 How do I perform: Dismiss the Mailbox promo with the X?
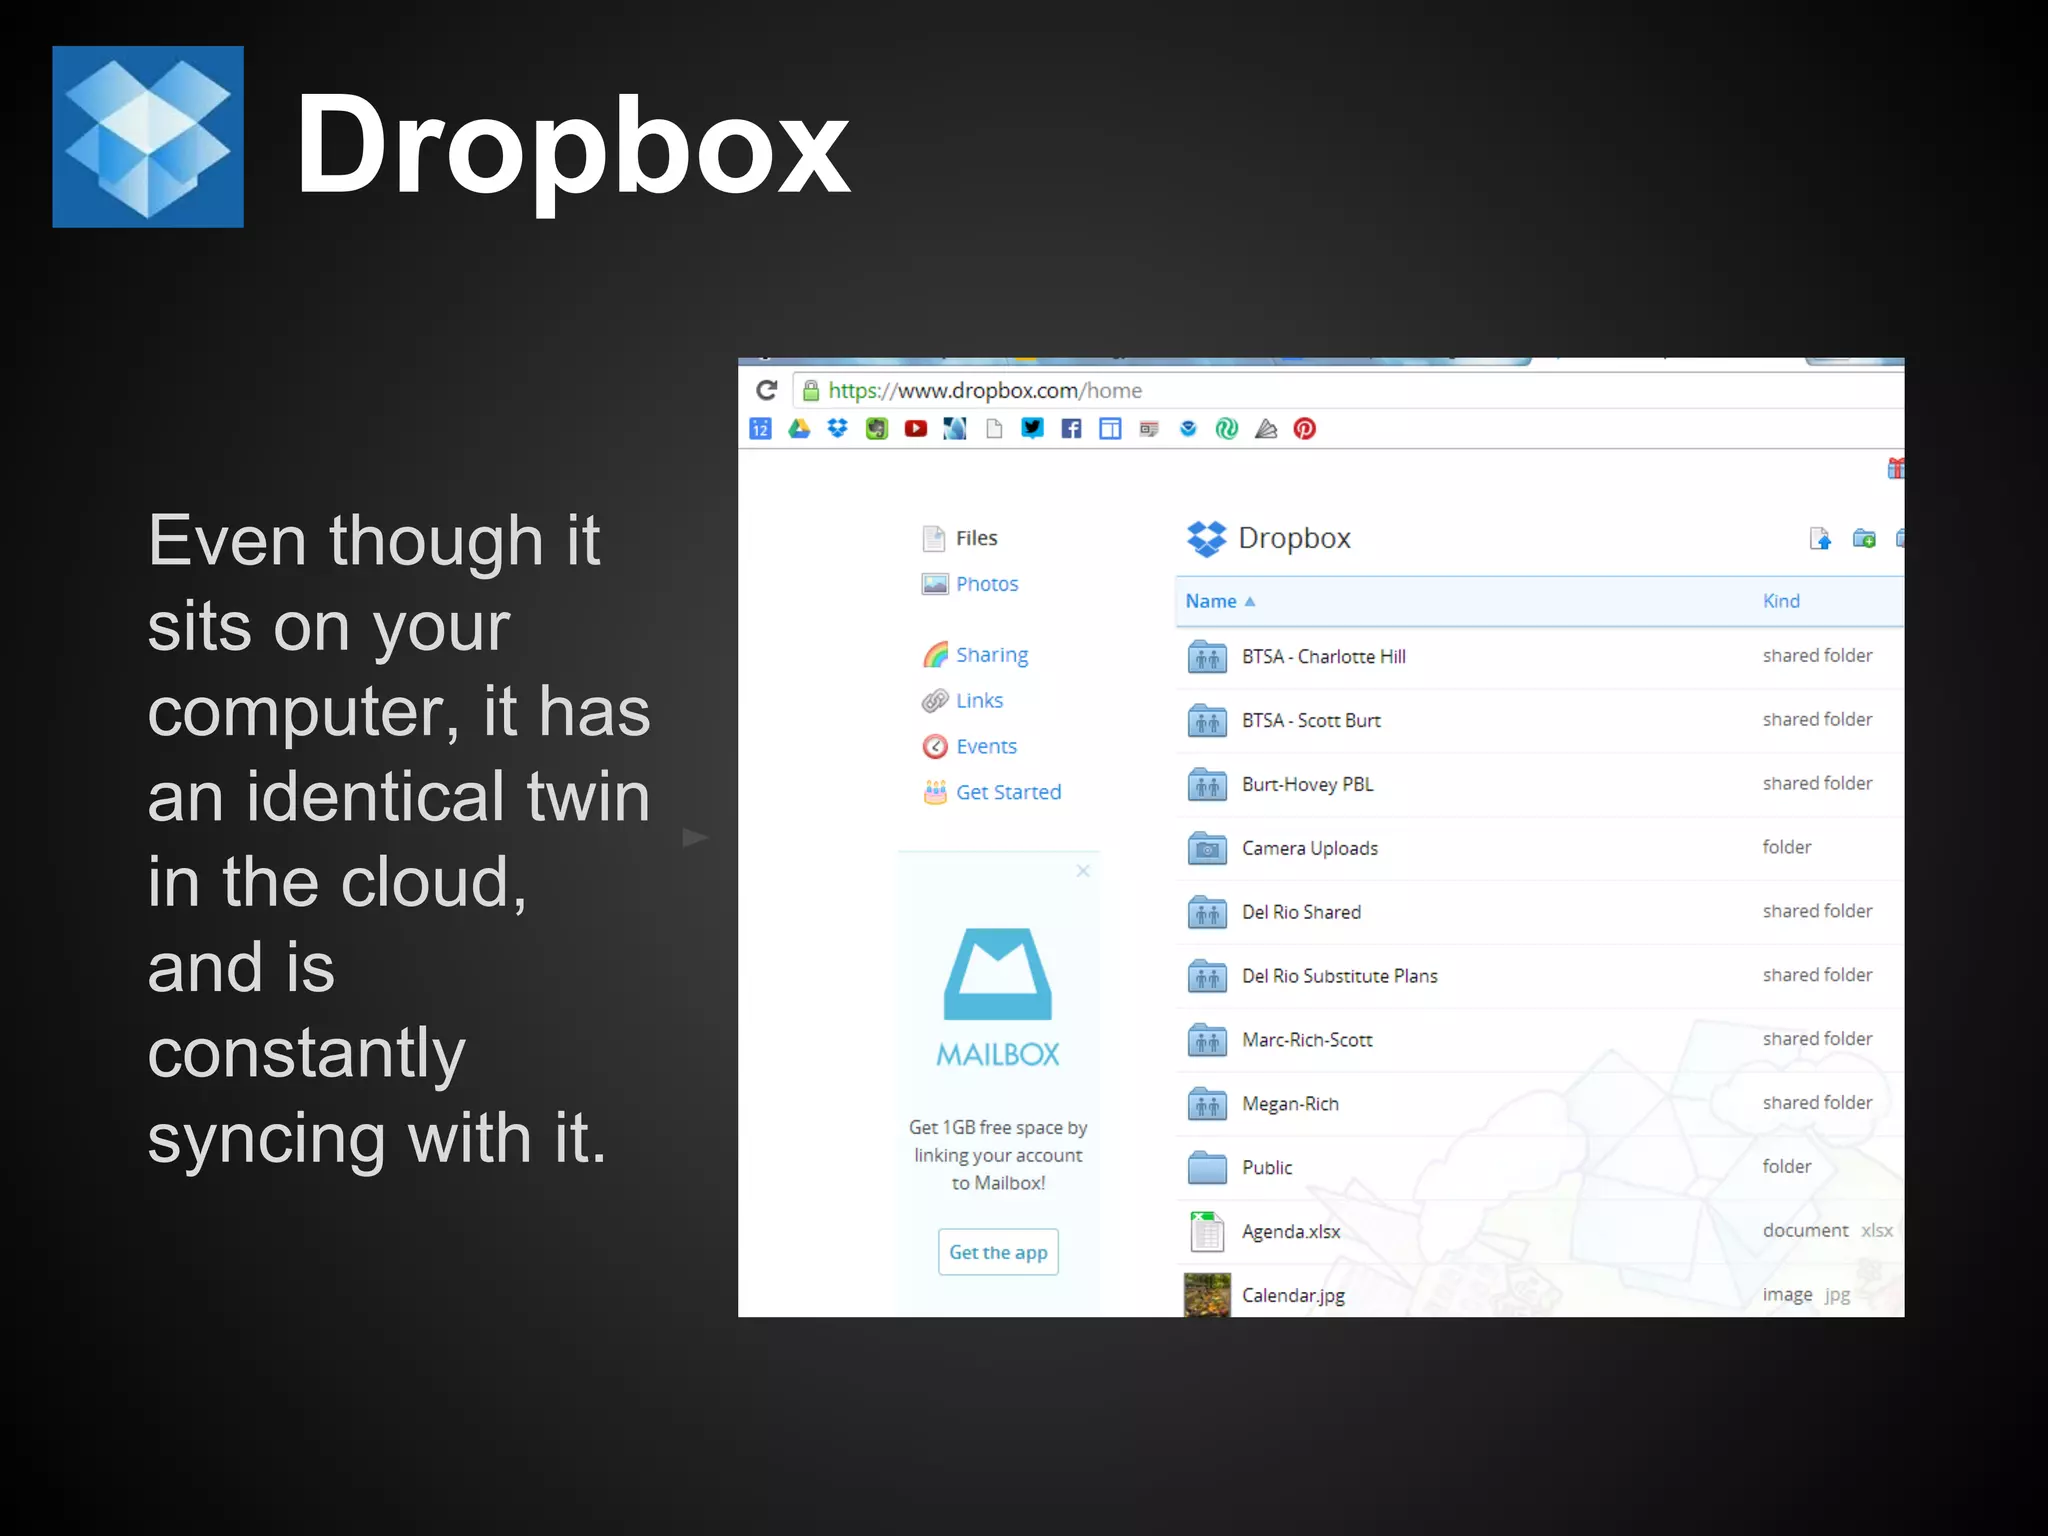tap(1083, 871)
